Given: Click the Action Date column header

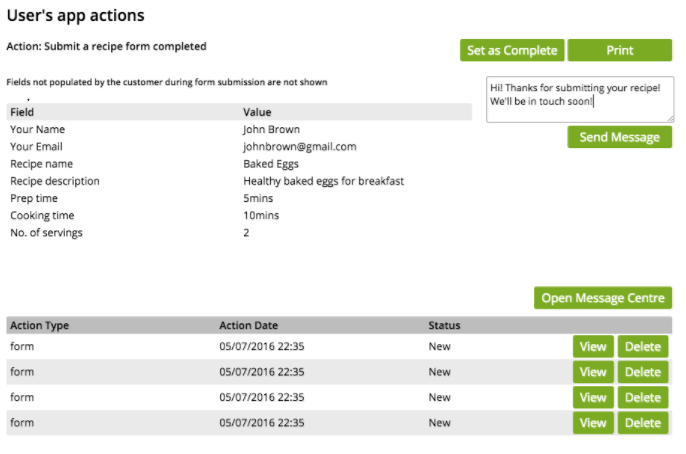Looking at the screenshot, I should [249, 326].
